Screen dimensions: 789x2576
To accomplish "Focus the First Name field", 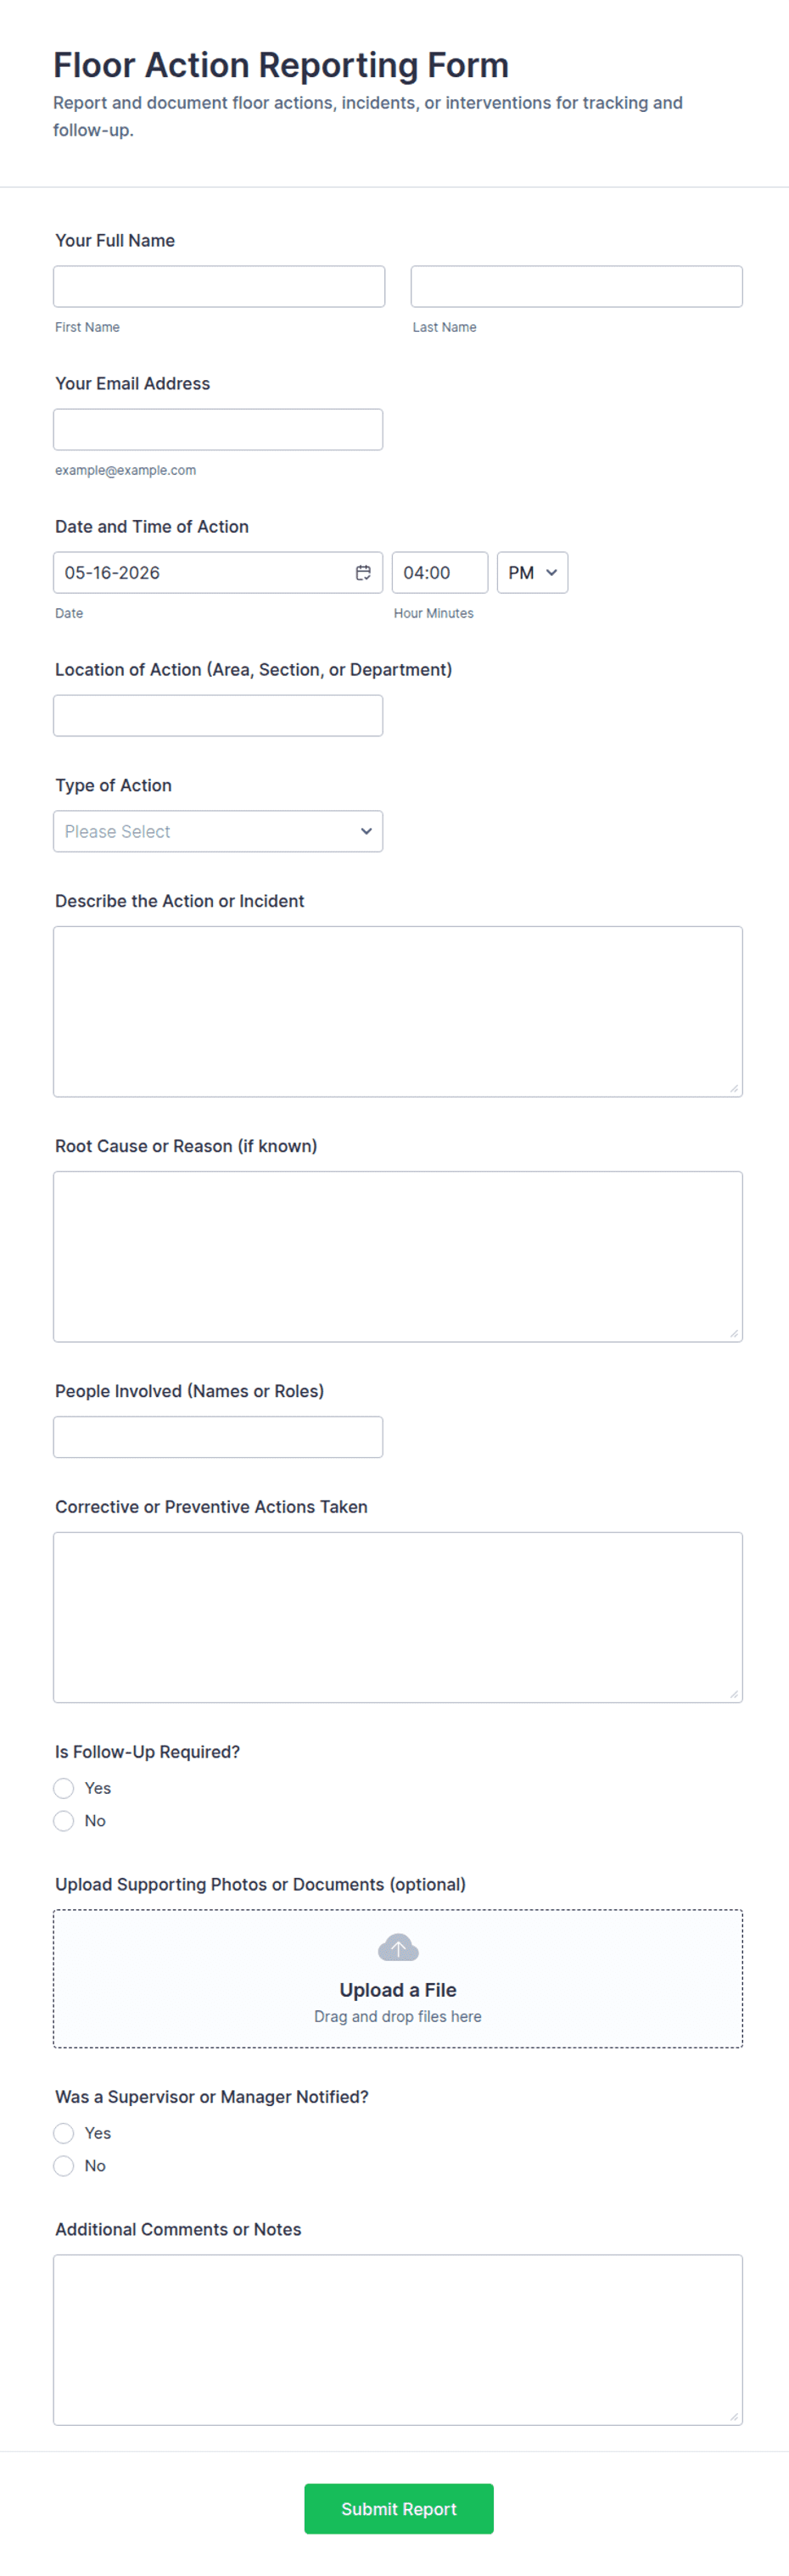I will pyautogui.click(x=219, y=286).
